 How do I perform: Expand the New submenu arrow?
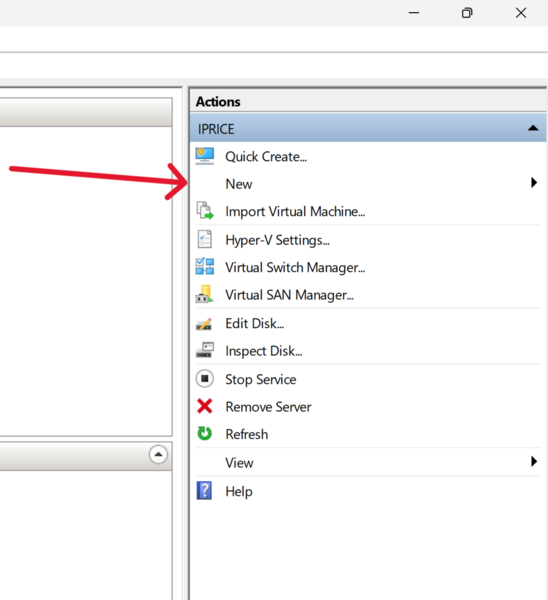pyautogui.click(x=534, y=183)
